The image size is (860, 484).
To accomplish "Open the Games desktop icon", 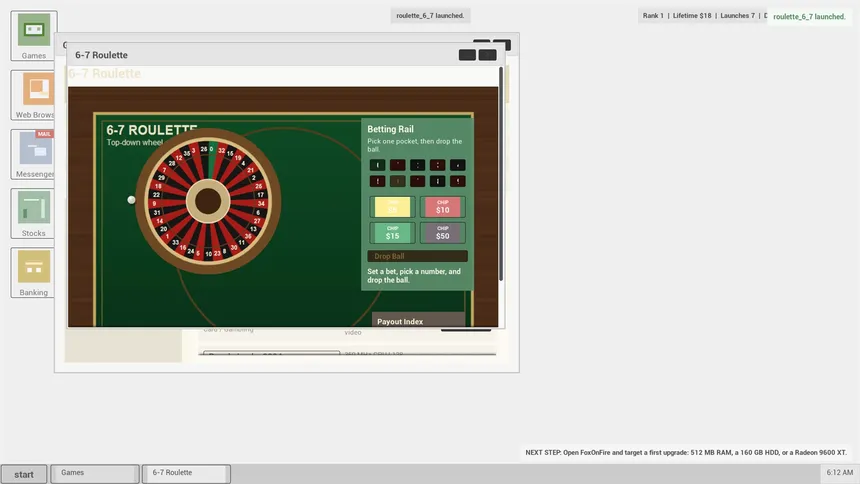I will click(x=33, y=36).
